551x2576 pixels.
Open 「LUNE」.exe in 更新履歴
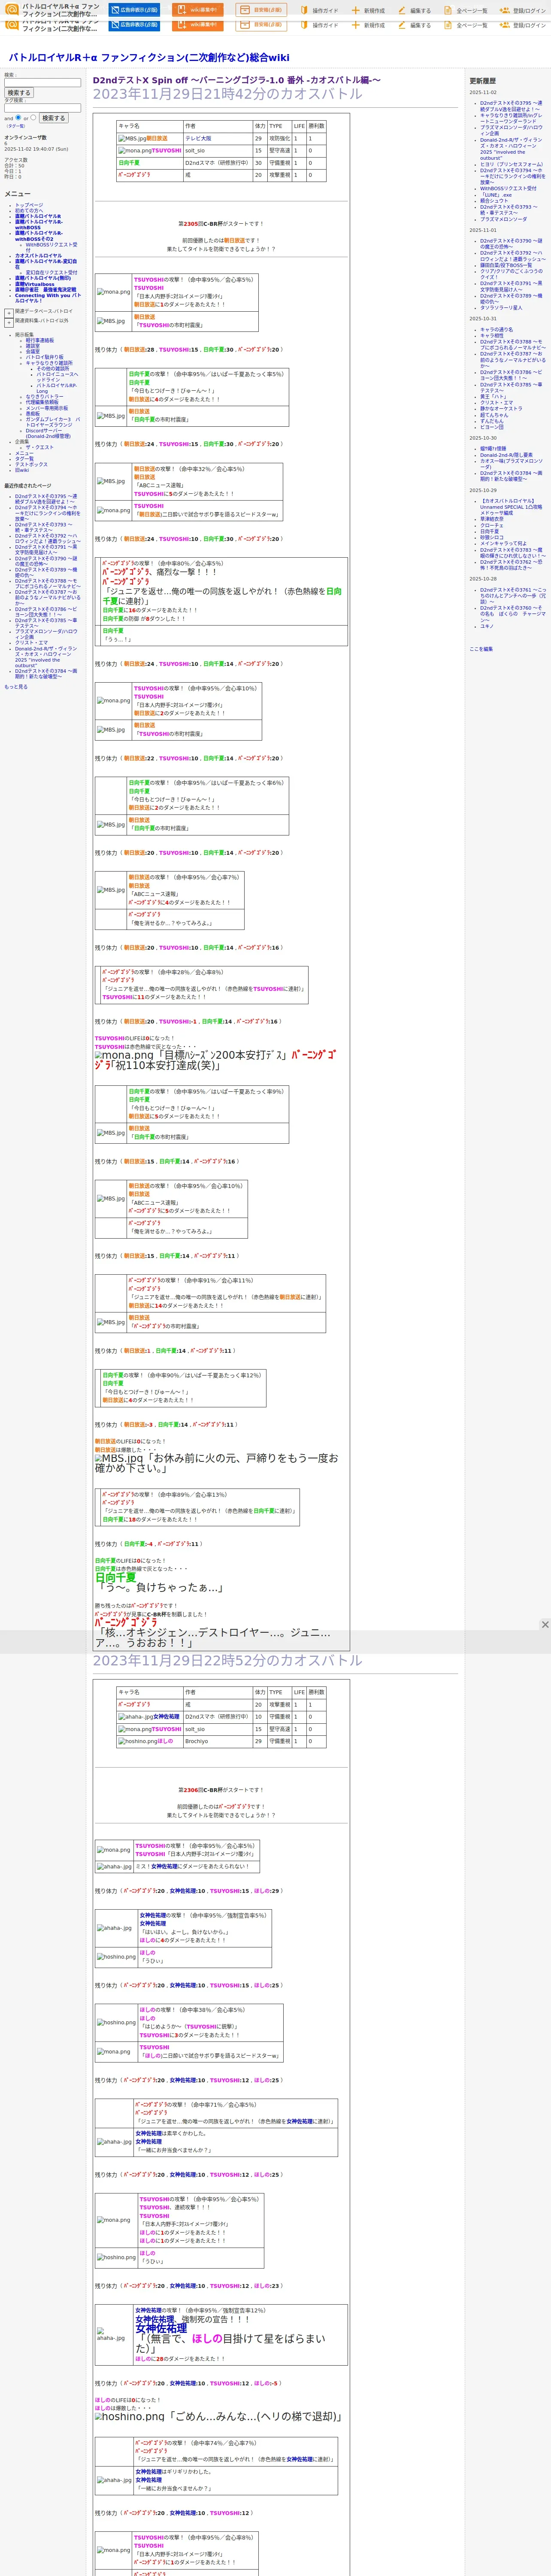point(496,195)
